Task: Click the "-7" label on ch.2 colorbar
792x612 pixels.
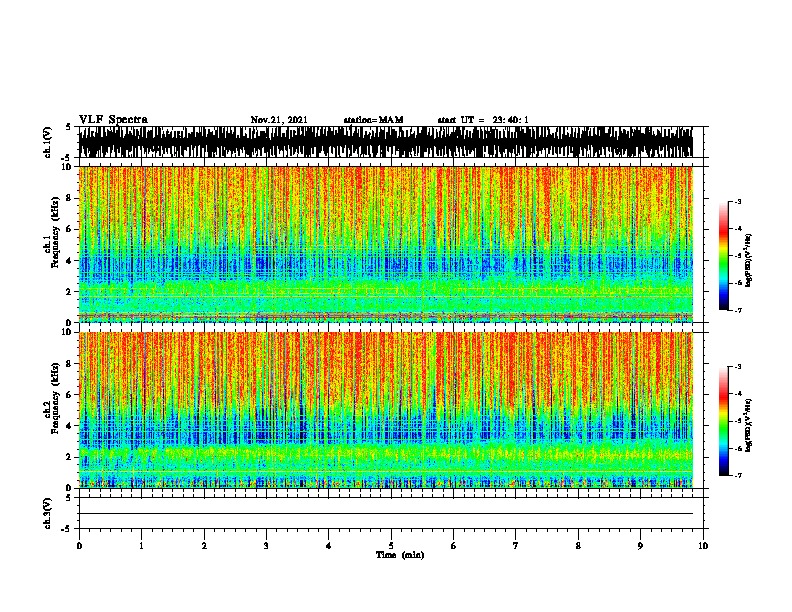Action: coord(738,476)
